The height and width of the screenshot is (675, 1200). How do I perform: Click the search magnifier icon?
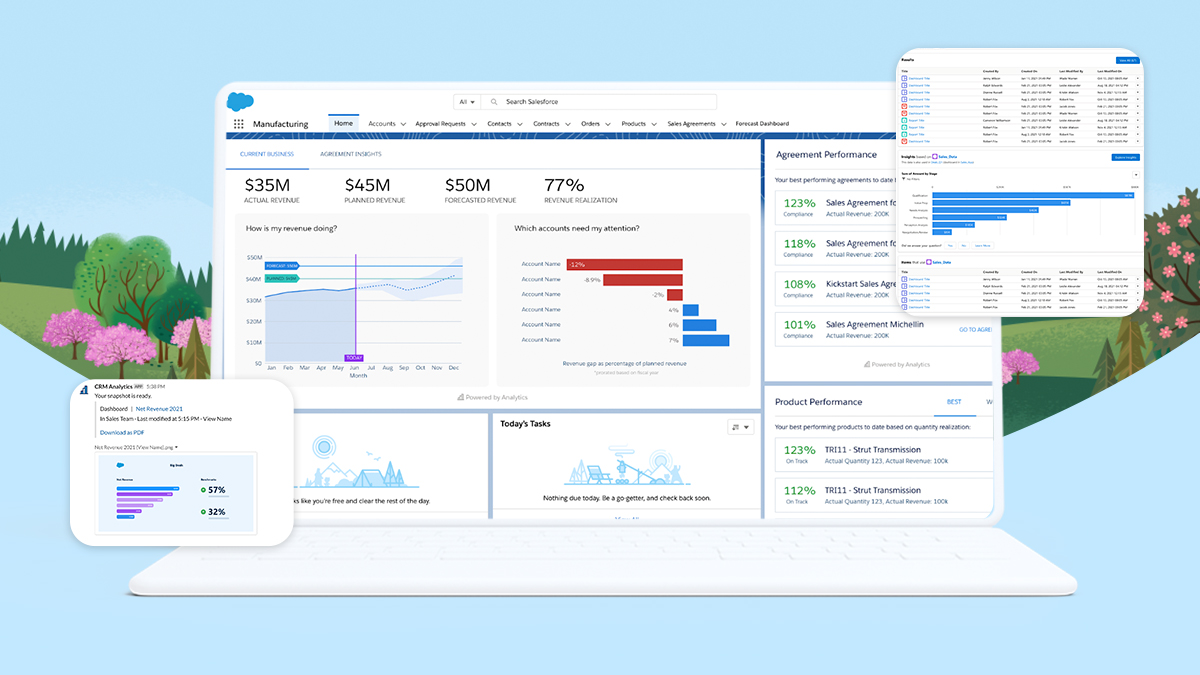point(494,102)
